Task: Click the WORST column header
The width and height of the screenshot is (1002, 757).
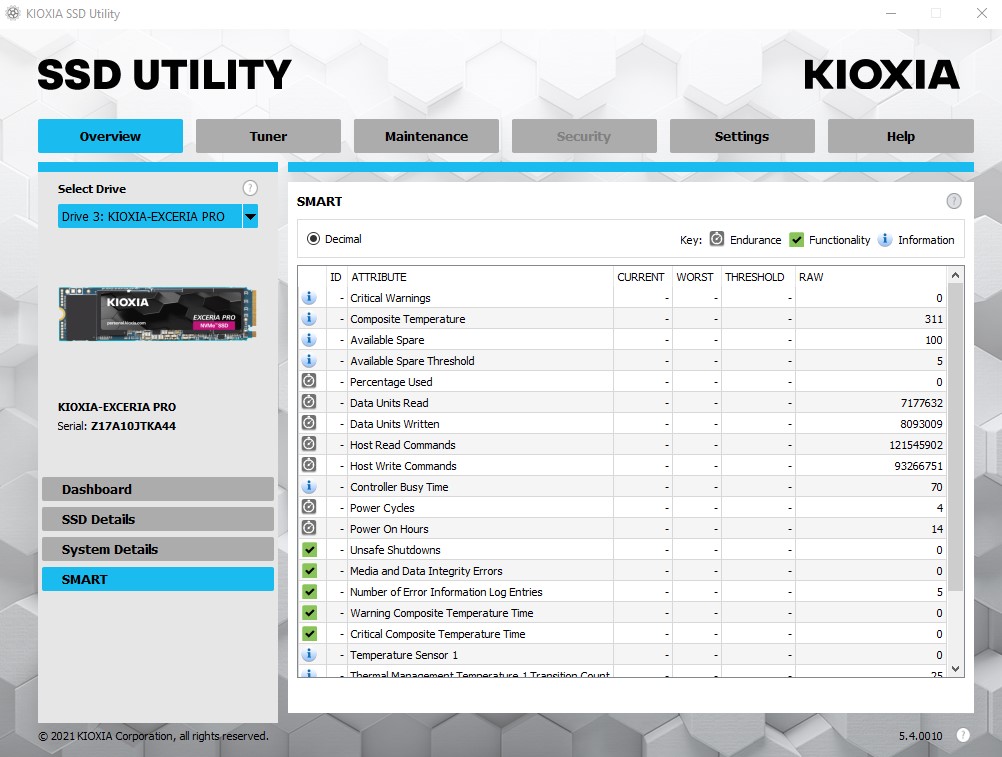Action: point(695,277)
